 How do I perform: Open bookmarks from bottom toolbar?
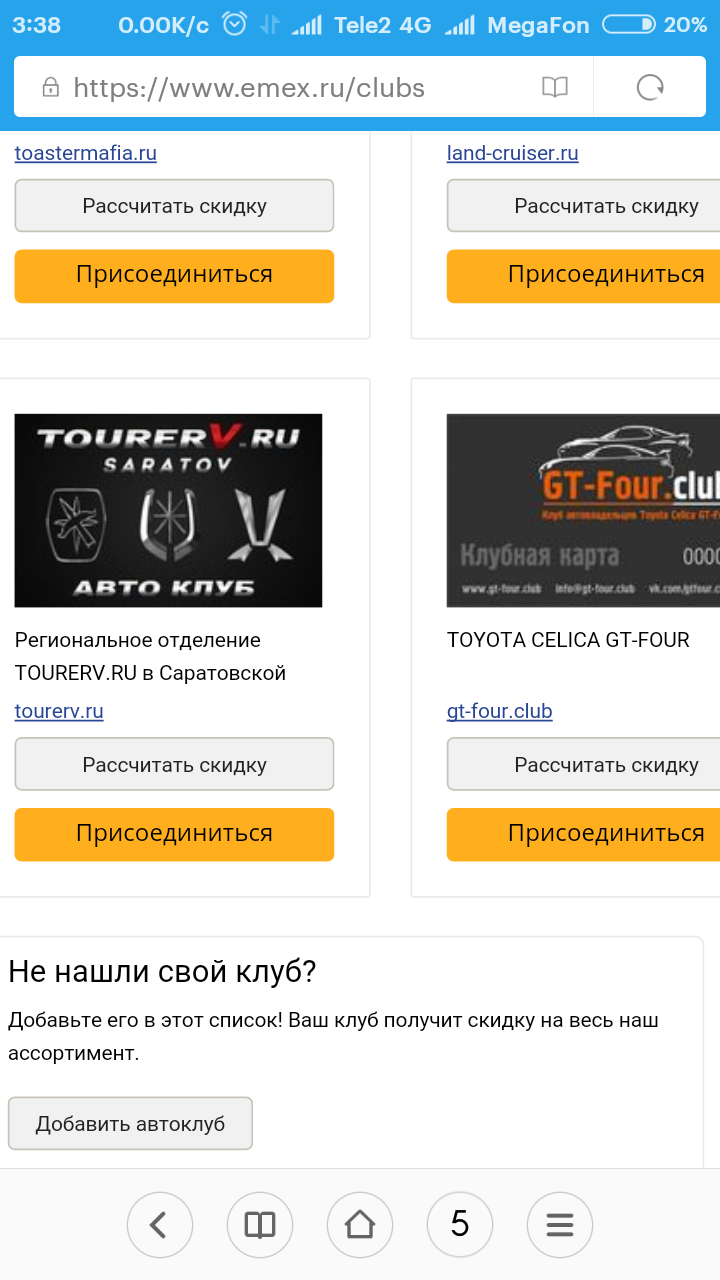[x=260, y=1224]
